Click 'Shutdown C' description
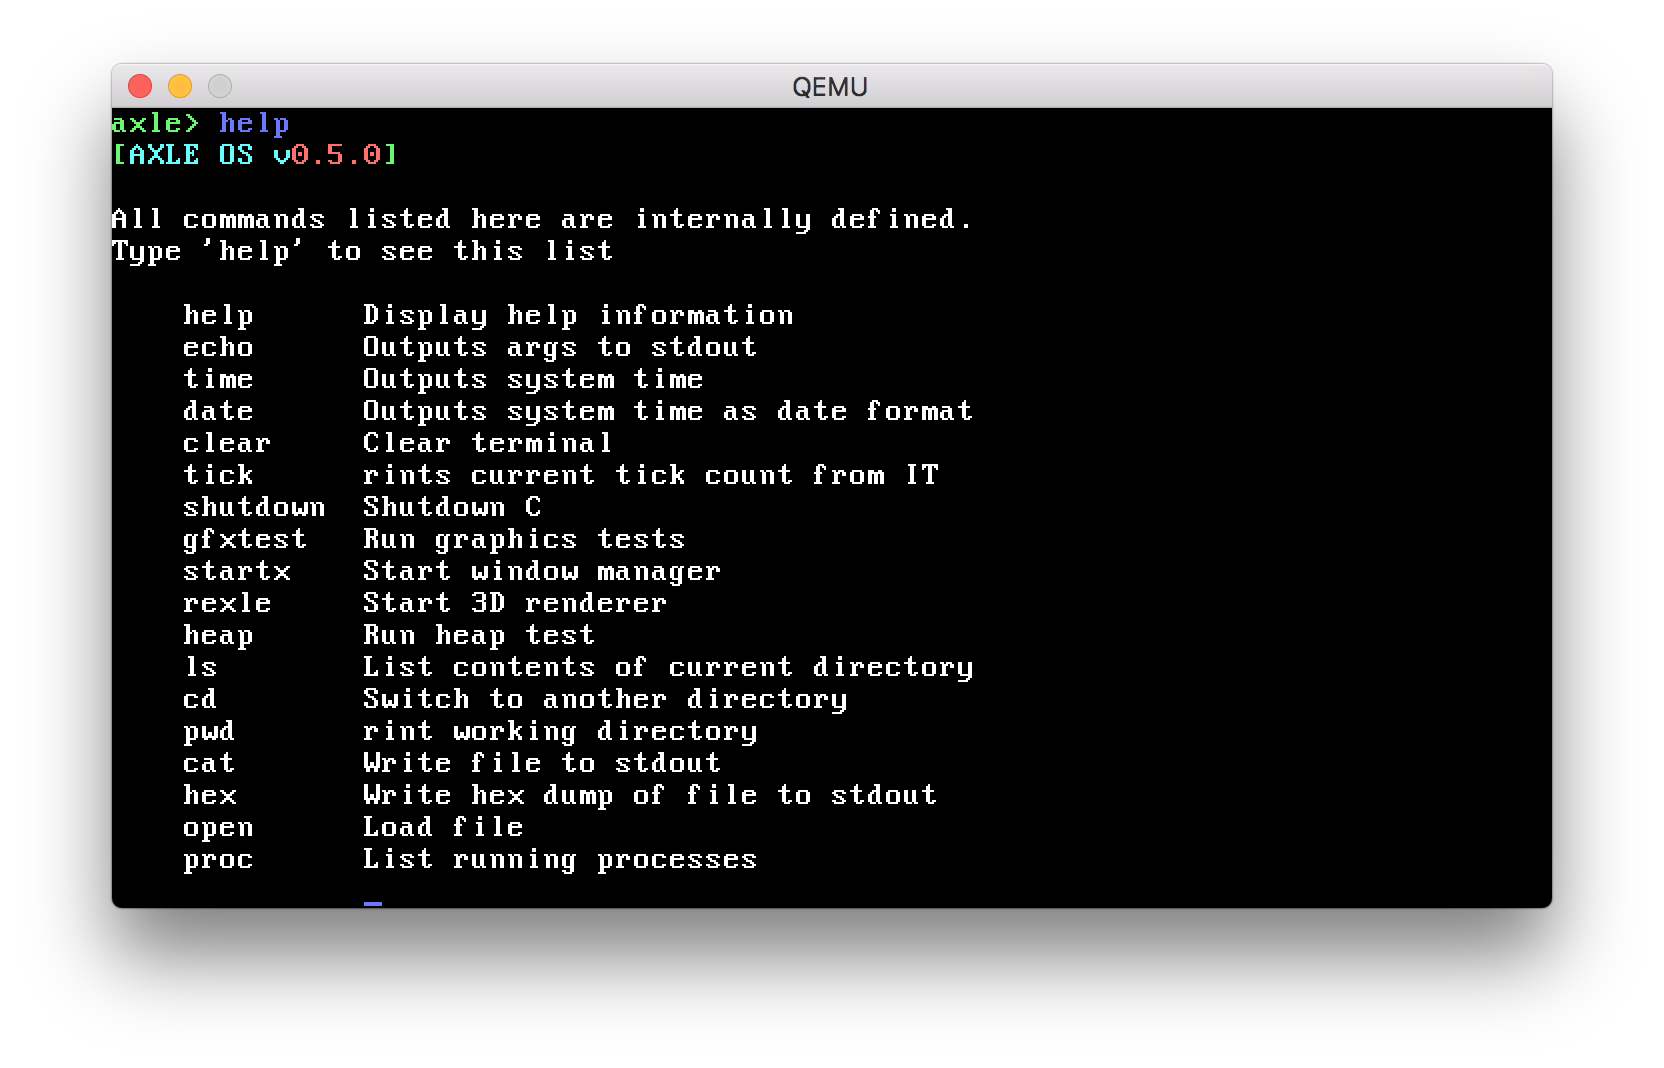 coord(452,507)
